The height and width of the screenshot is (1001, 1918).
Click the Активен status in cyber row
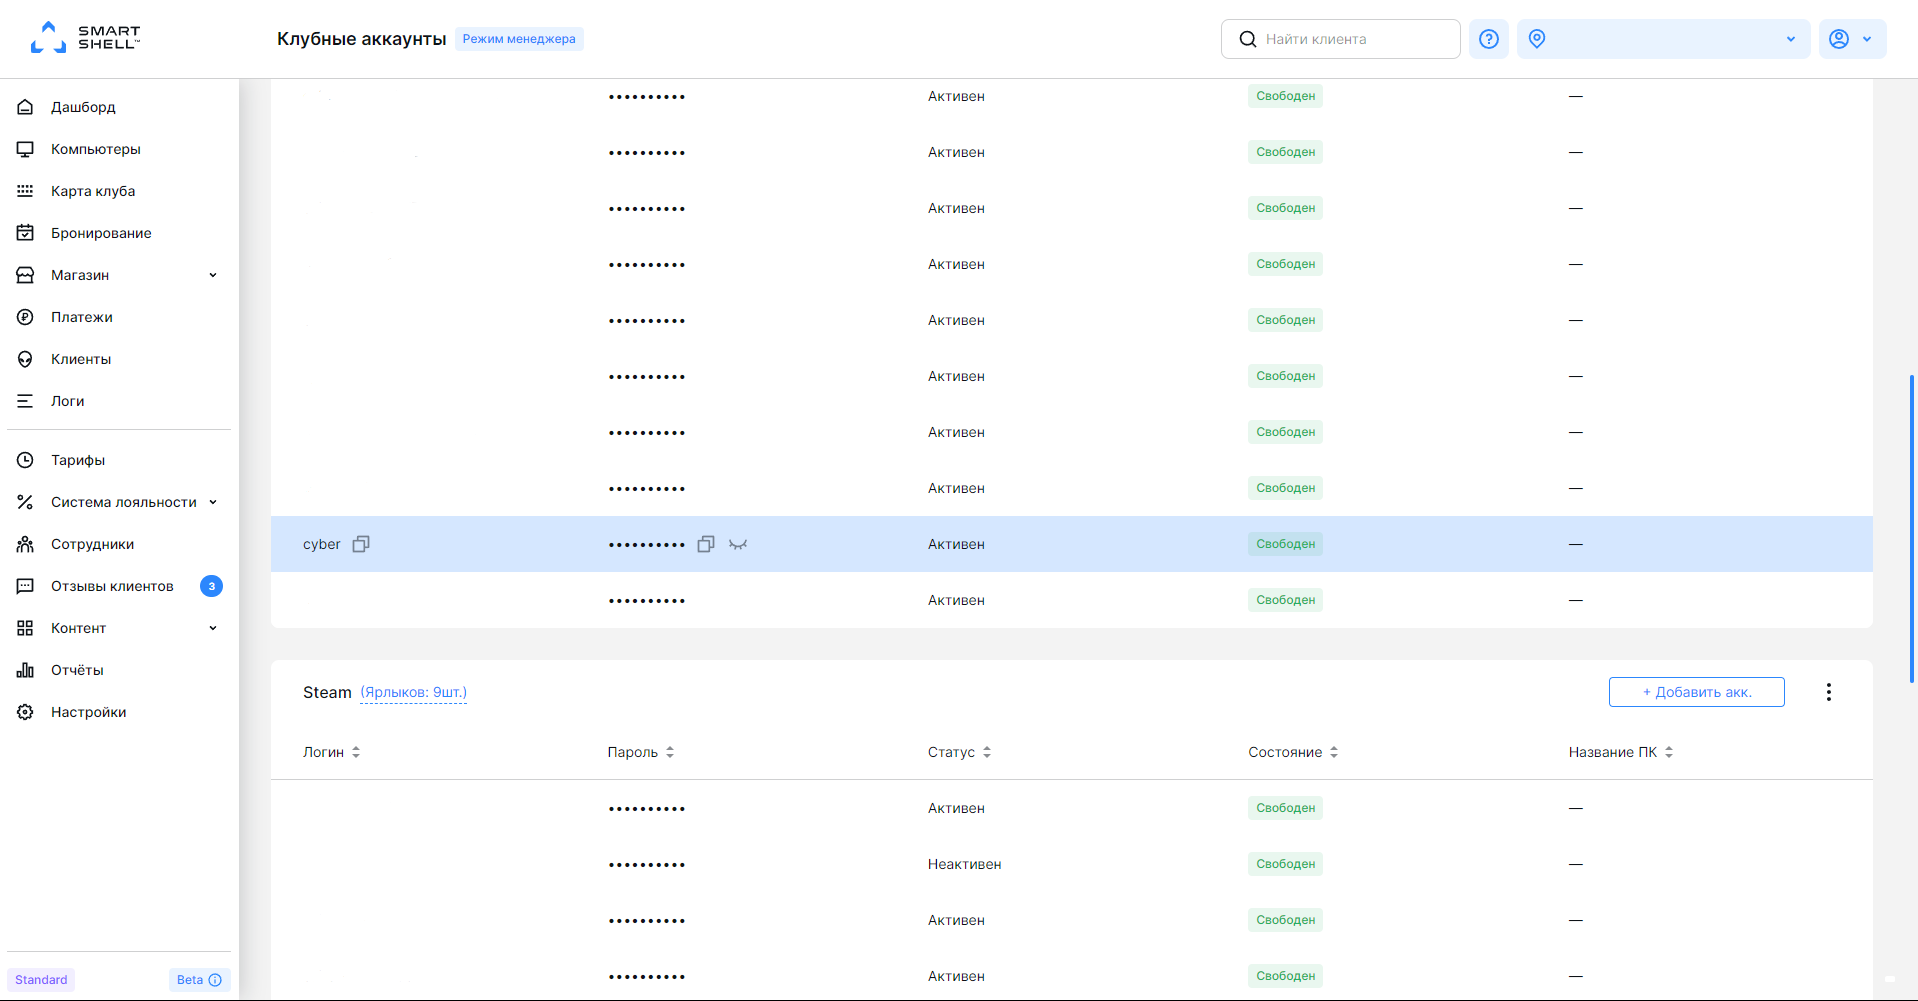click(x=956, y=544)
